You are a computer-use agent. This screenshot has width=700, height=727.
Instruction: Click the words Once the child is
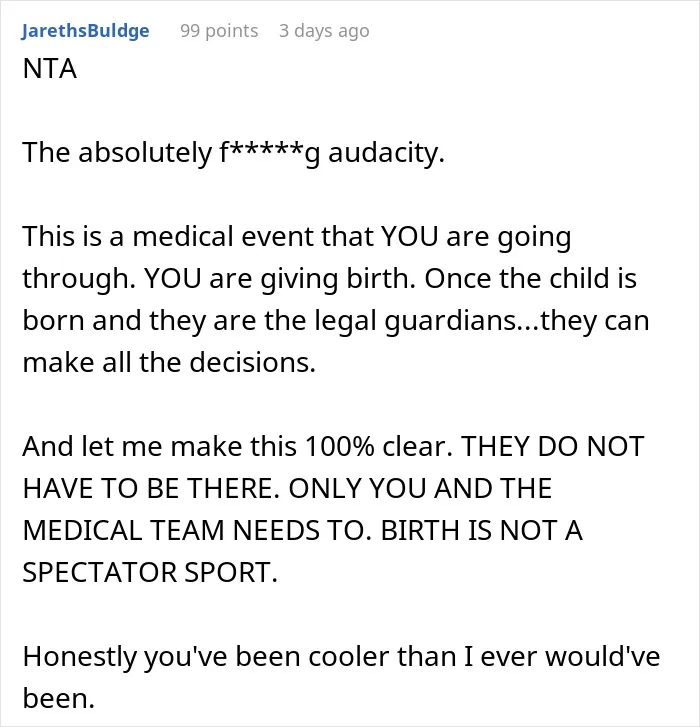coord(530,279)
